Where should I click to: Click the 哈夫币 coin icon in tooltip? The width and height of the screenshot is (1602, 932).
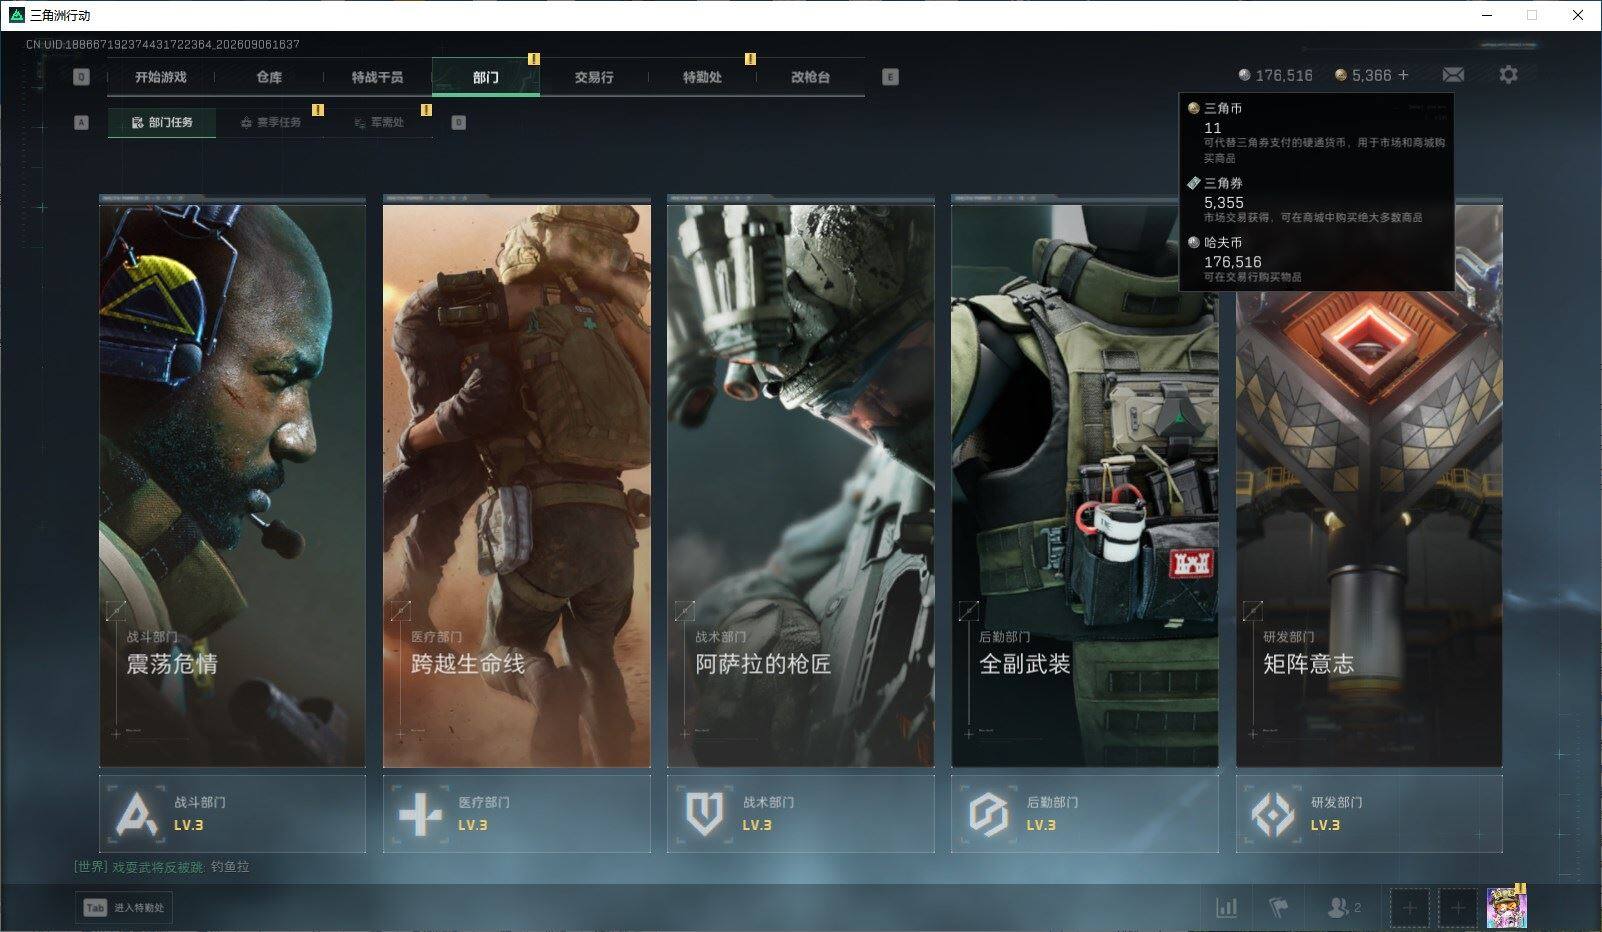(1193, 242)
